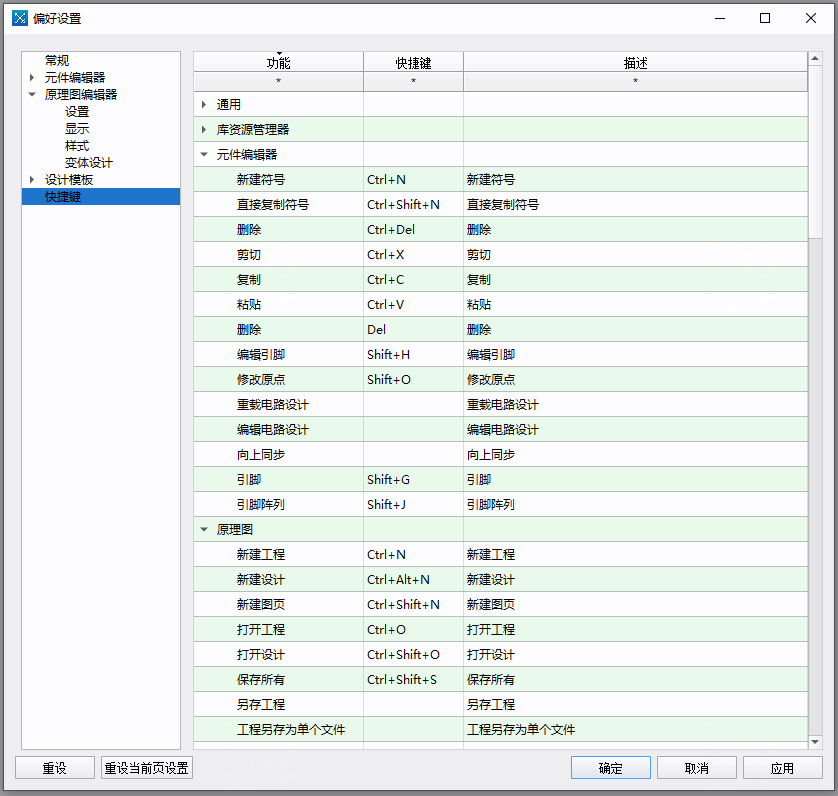Expand the 原理图 shortcut group

click(x=206, y=529)
